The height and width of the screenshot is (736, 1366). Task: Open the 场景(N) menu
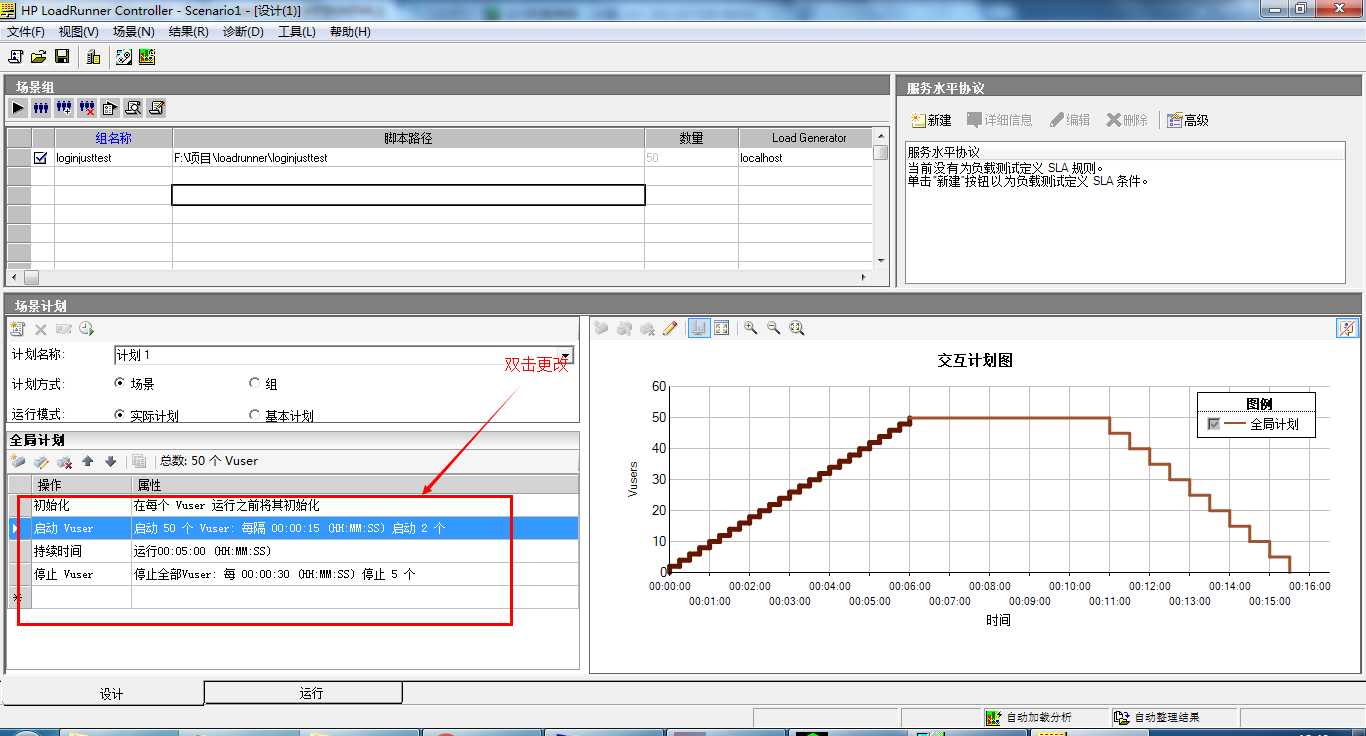pyautogui.click(x=133, y=32)
